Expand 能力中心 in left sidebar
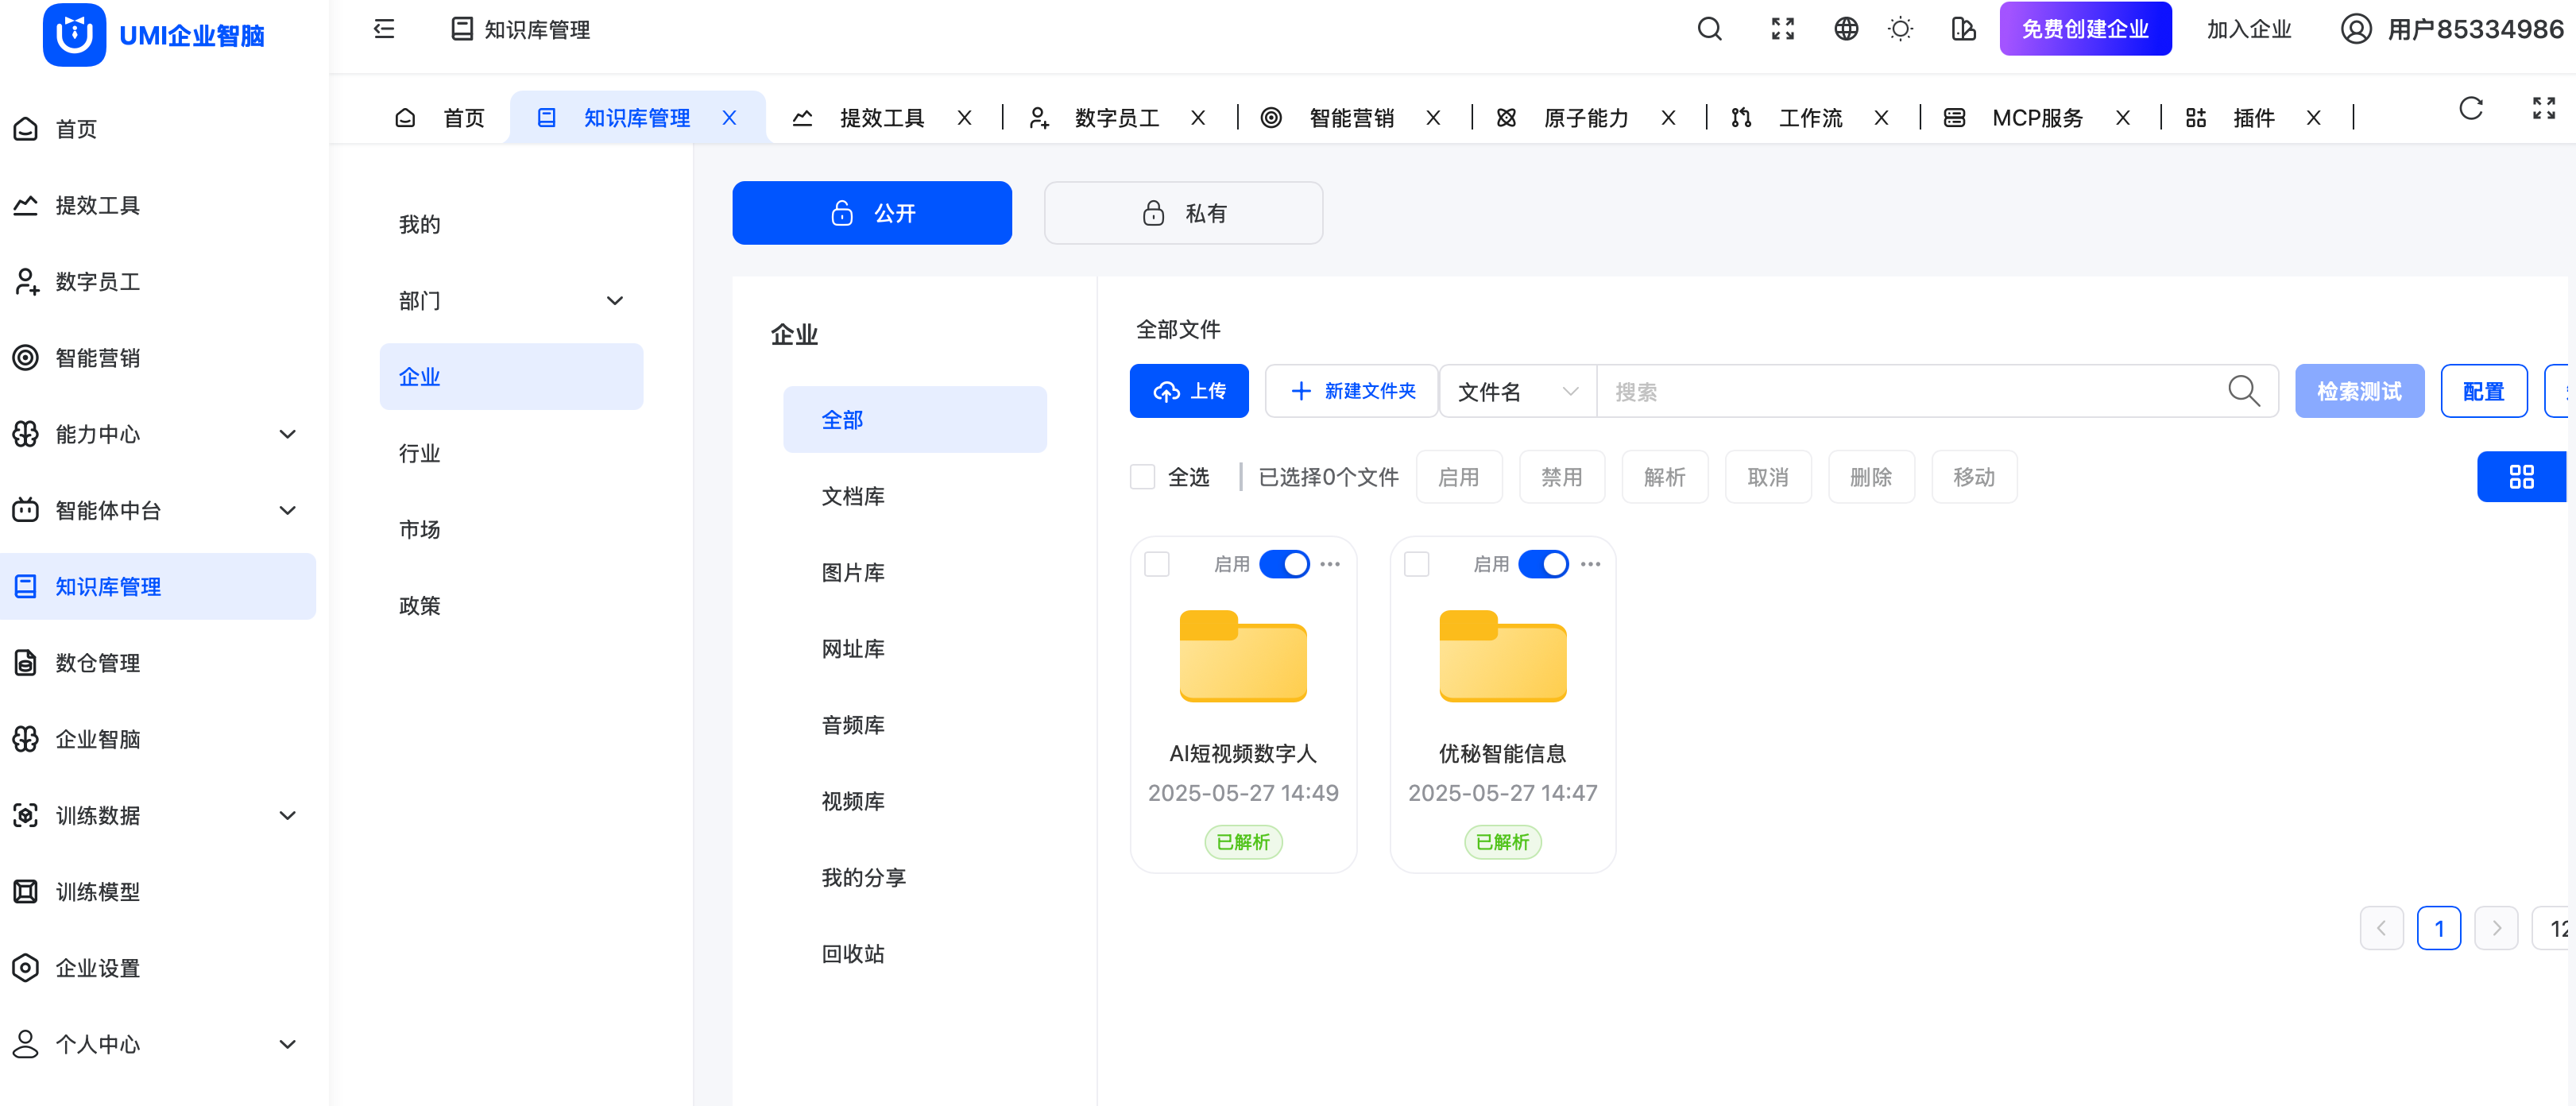Viewport: 2576px width, 1106px height. (x=287, y=434)
